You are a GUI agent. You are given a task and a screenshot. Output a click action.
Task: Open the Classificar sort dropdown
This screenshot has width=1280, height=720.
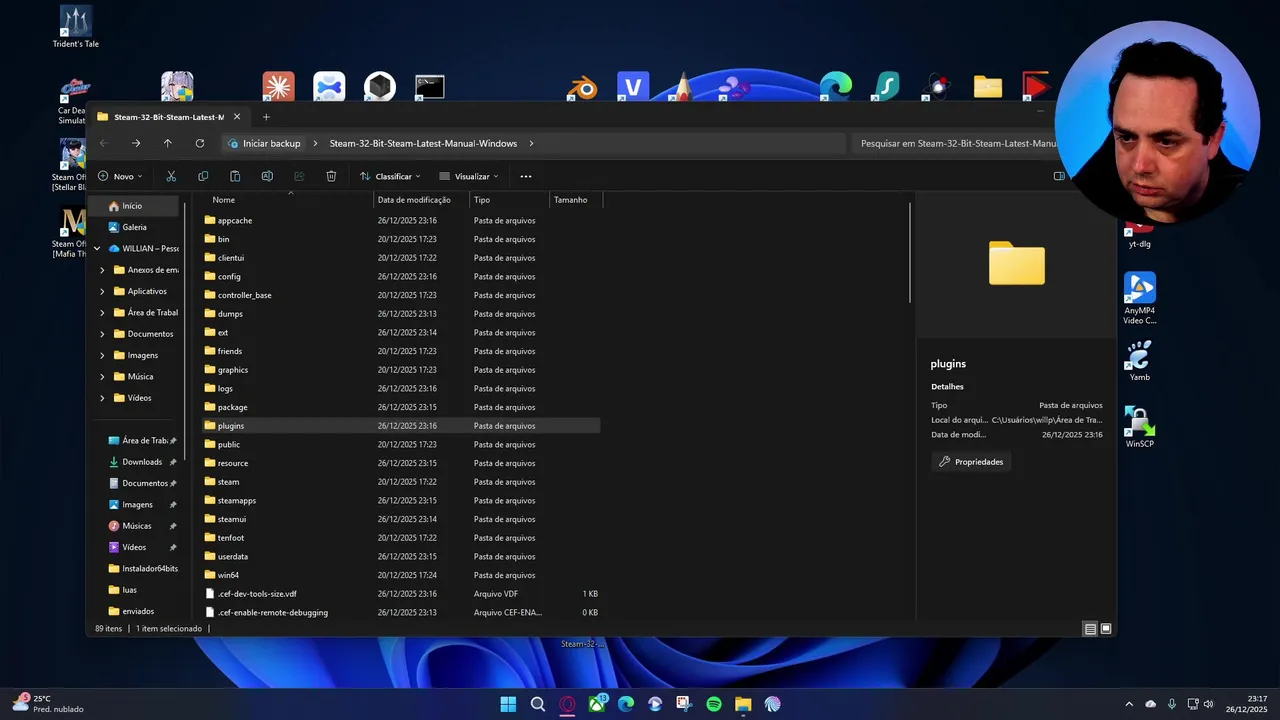[390, 176]
